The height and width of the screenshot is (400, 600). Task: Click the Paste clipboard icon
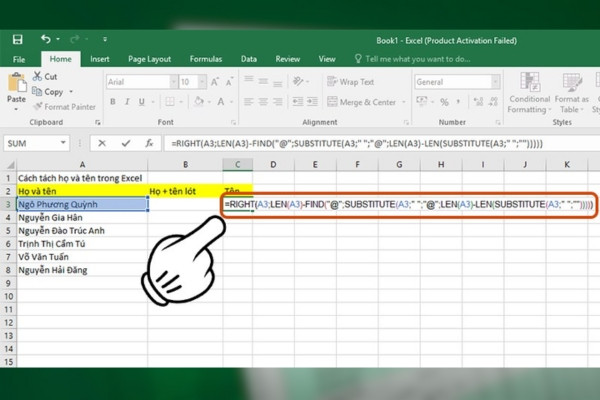tap(17, 83)
